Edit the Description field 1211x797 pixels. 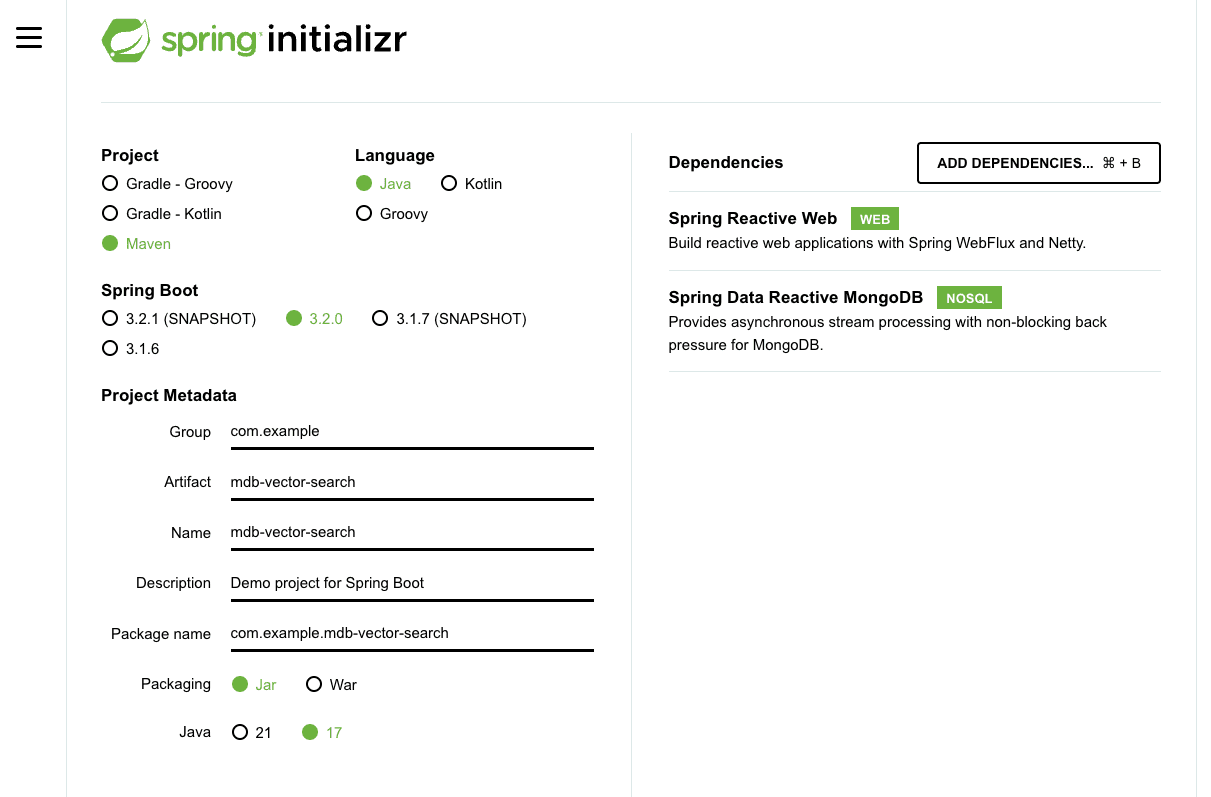point(411,583)
